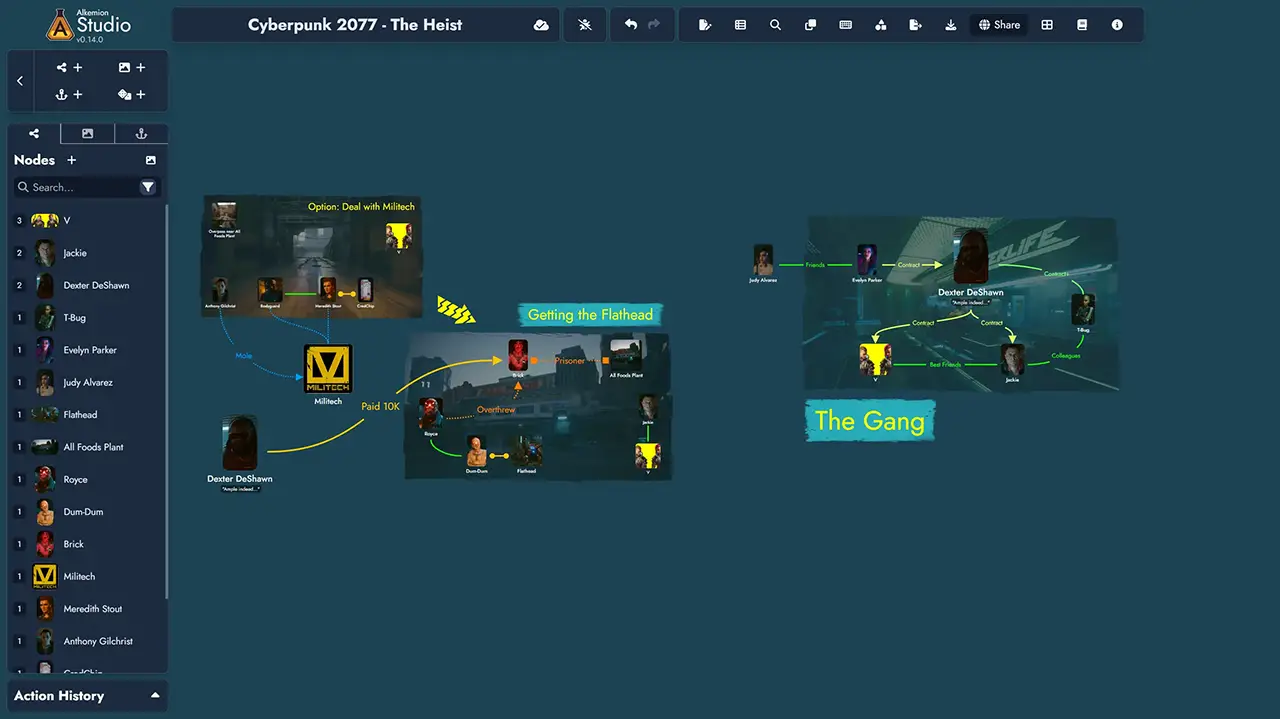Click plus button next to Nodes

point(71,160)
